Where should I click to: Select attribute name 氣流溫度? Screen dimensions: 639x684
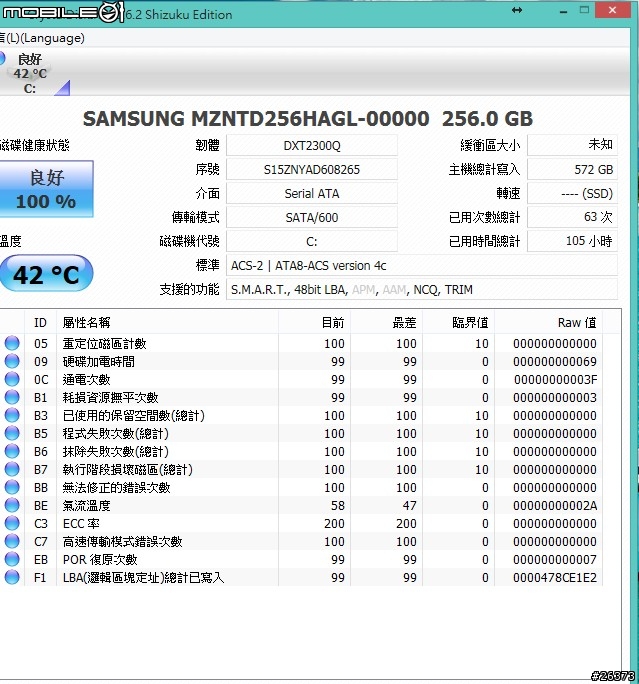(86, 505)
